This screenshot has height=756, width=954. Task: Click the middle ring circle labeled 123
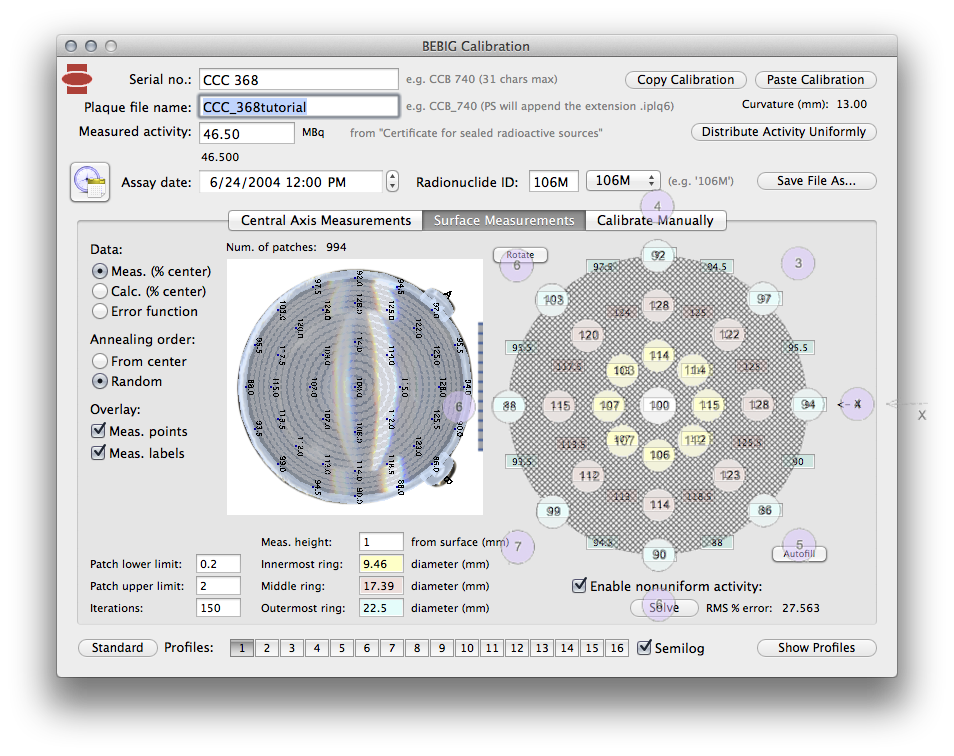(731, 475)
